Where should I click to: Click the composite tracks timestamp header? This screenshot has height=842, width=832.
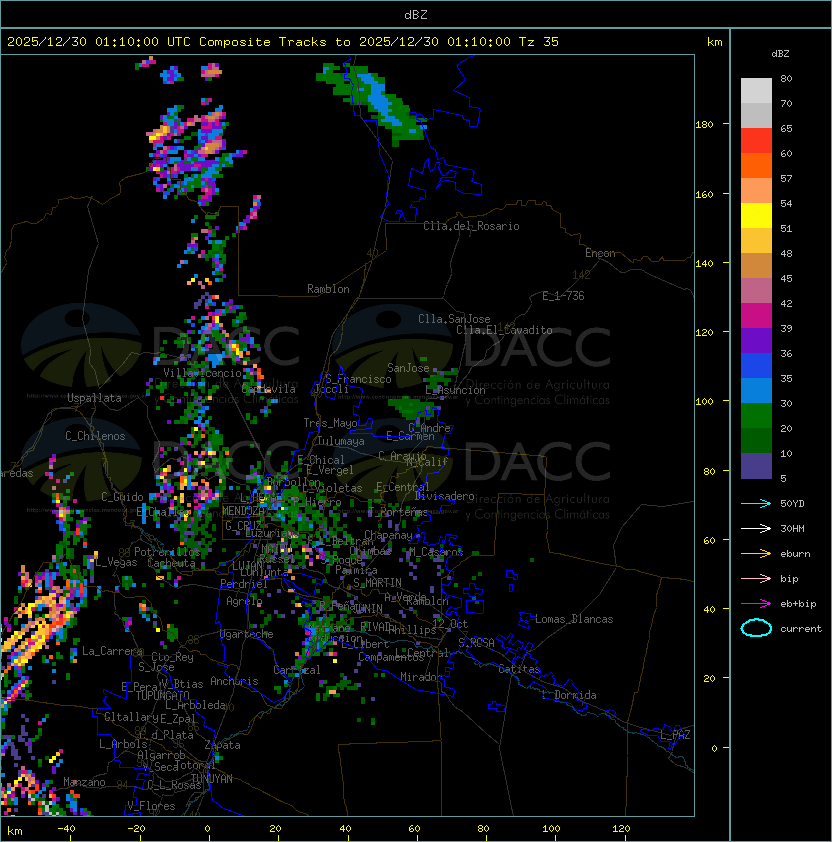(x=283, y=41)
